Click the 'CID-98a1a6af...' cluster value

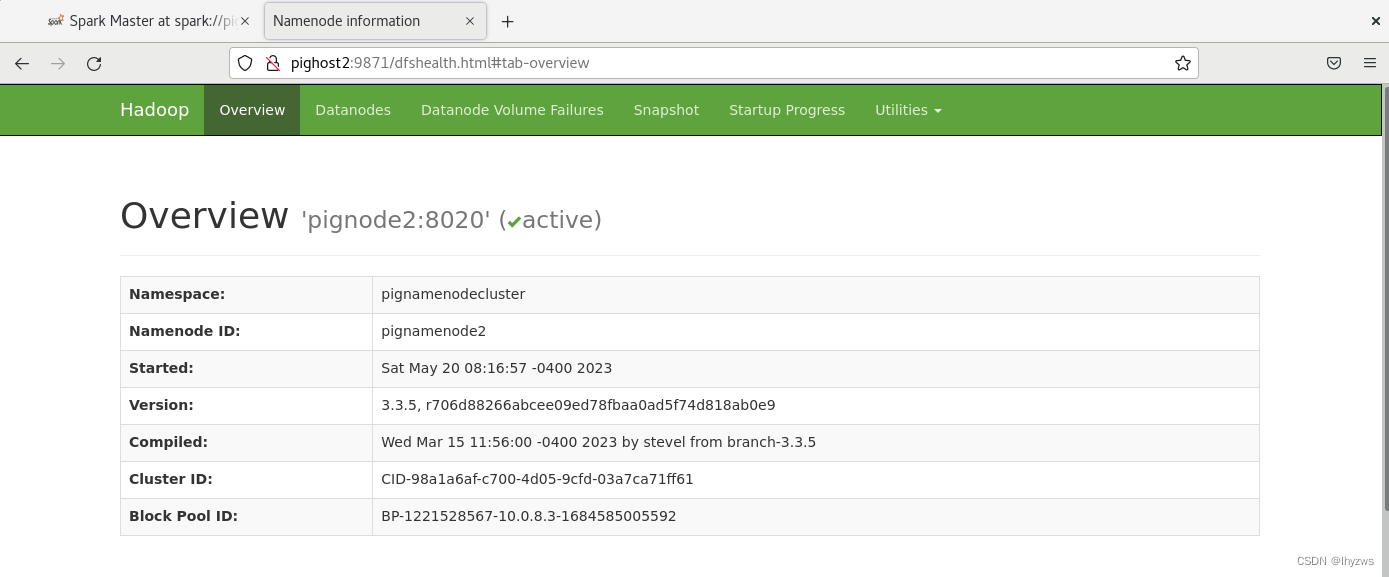click(537, 479)
